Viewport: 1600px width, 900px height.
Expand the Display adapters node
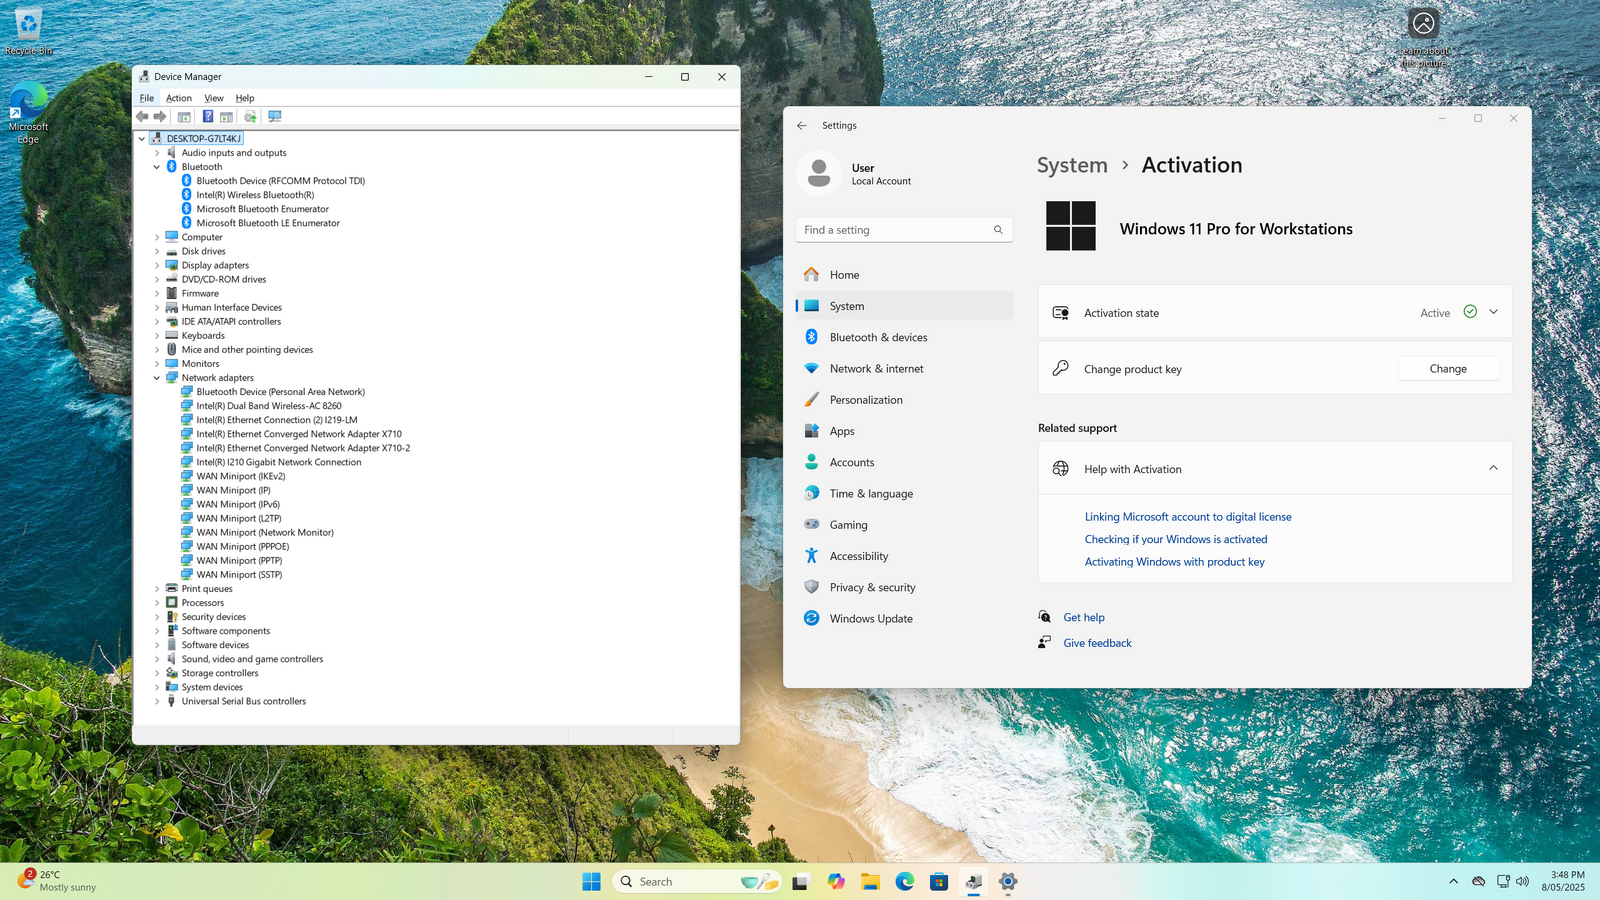pos(157,266)
